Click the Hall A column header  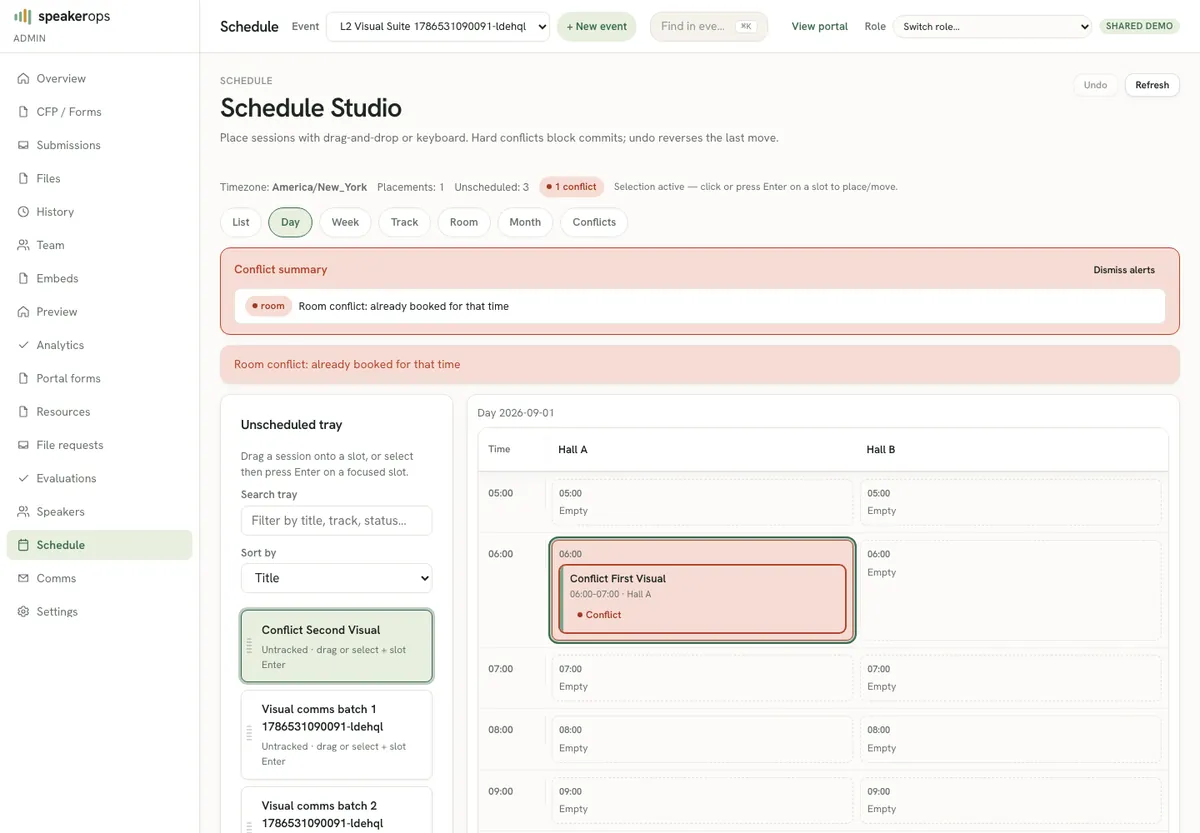click(573, 450)
